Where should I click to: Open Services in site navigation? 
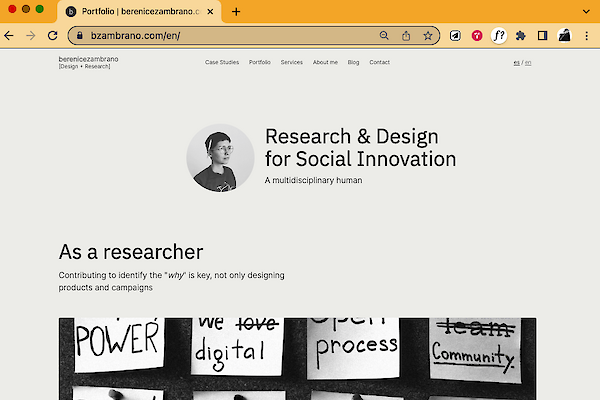click(292, 62)
